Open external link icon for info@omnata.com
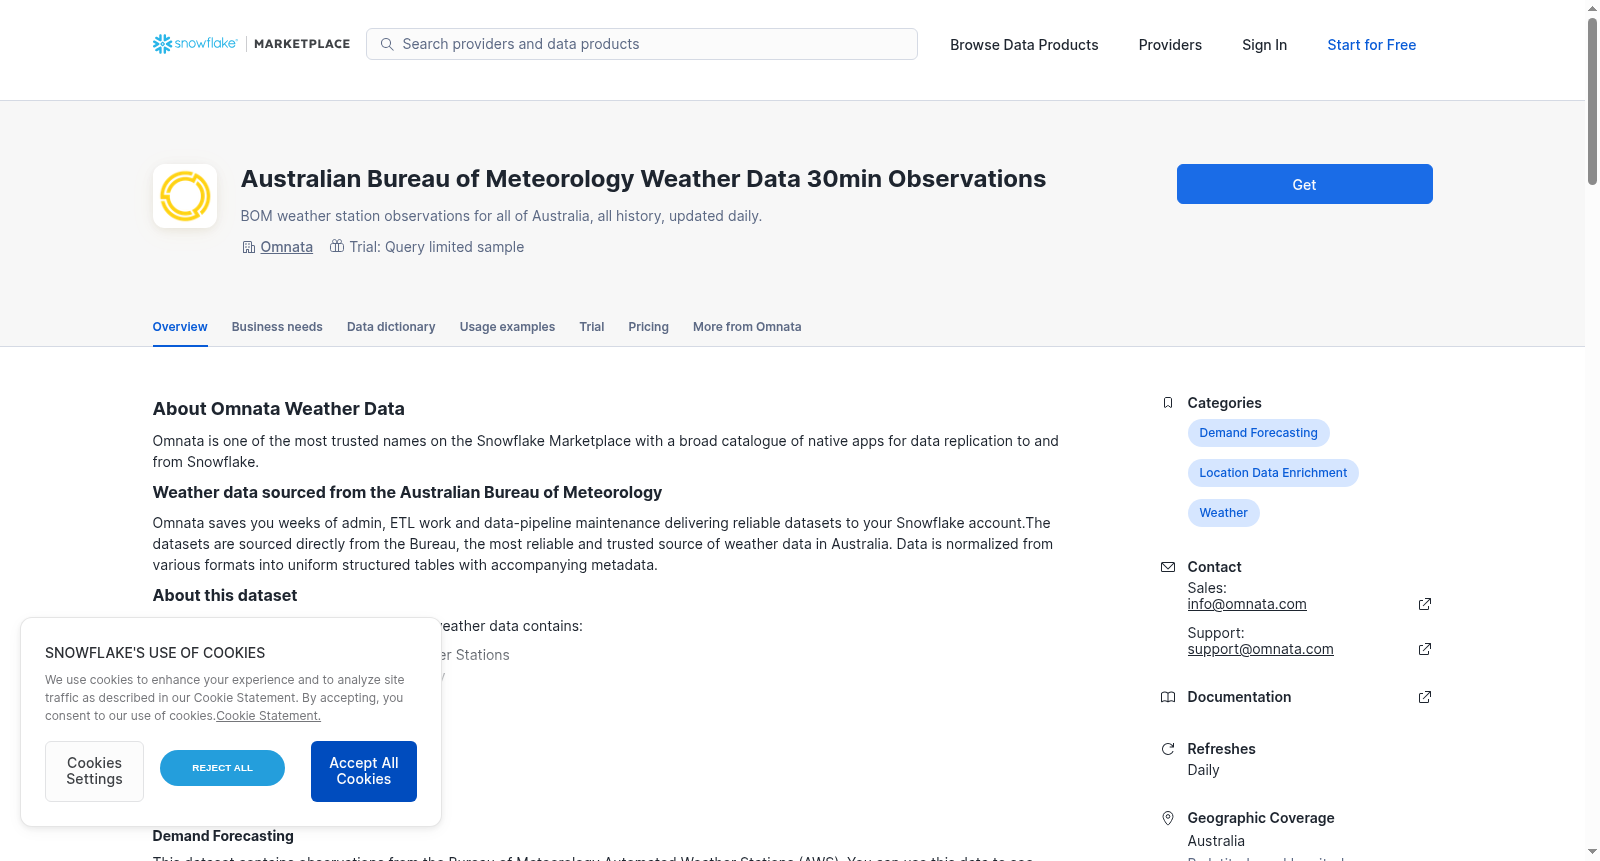Viewport: 1600px width, 861px height. pyautogui.click(x=1425, y=604)
